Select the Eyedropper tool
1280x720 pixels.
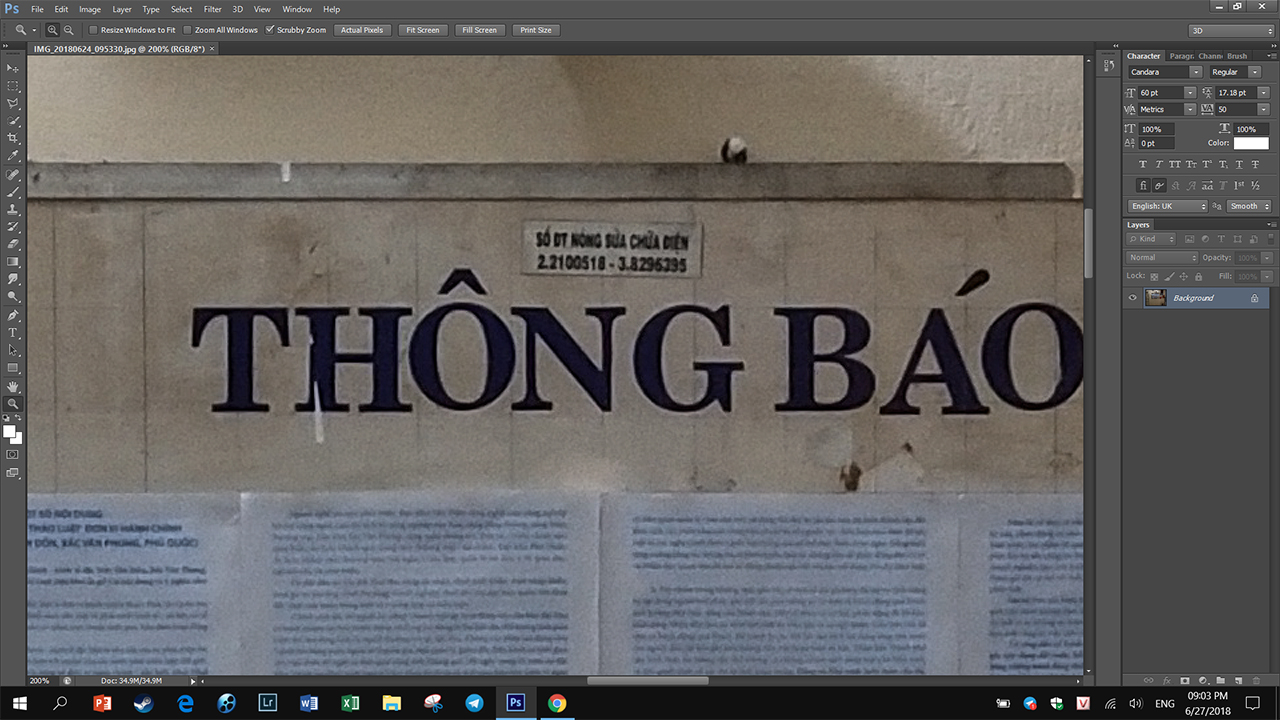[13, 156]
